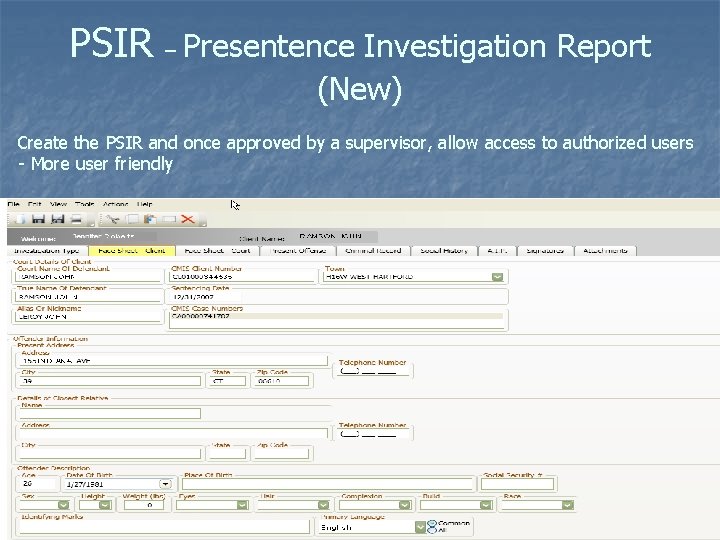
Task: Expand the Build dropdown
Action: (486, 505)
